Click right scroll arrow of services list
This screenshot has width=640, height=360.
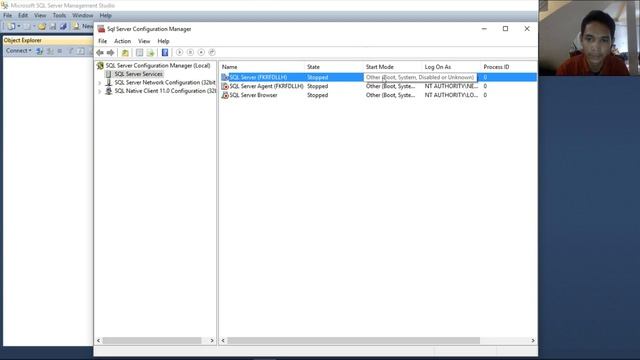point(533,340)
